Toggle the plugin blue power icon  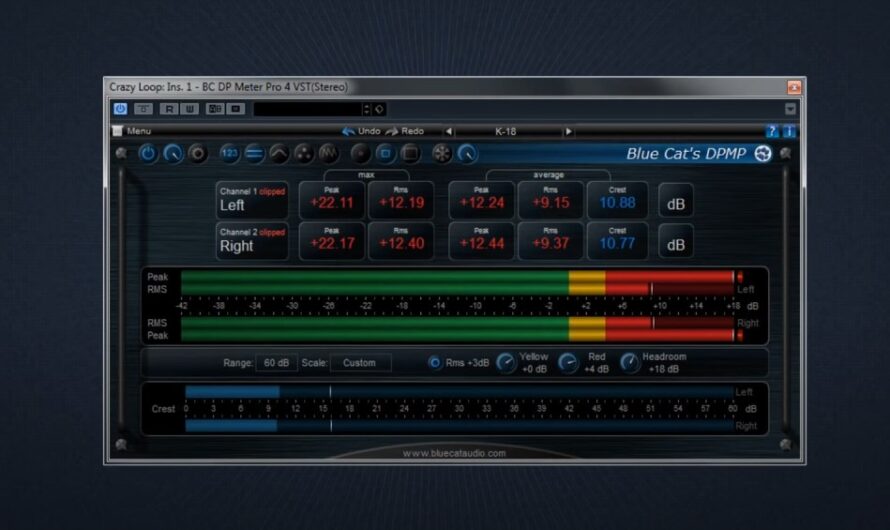click(148, 153)
